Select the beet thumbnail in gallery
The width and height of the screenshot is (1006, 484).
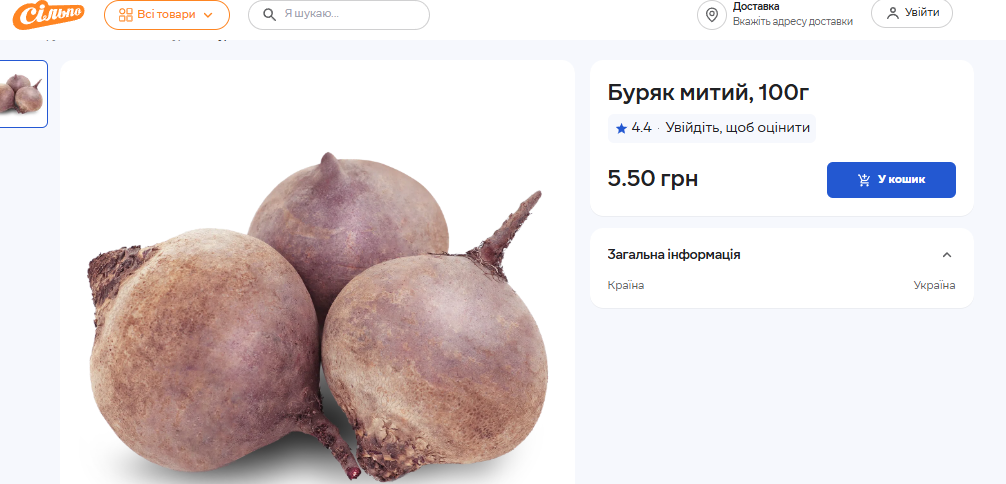(23, 94)
